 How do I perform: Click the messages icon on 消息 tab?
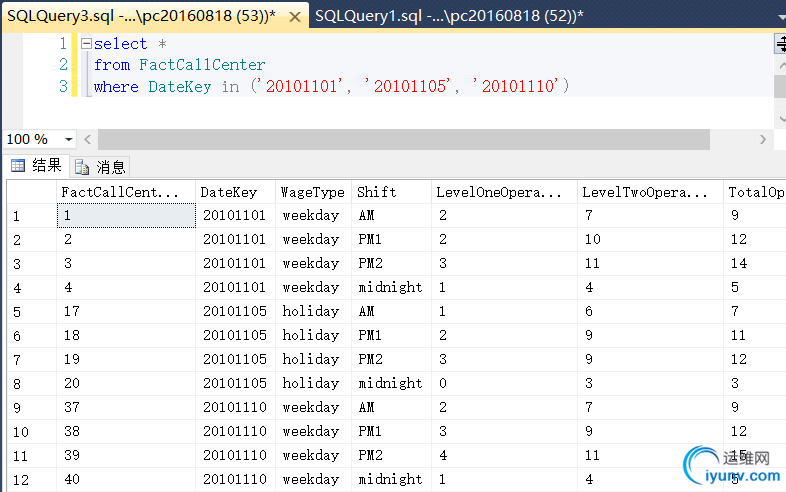[x=82, y=167]
